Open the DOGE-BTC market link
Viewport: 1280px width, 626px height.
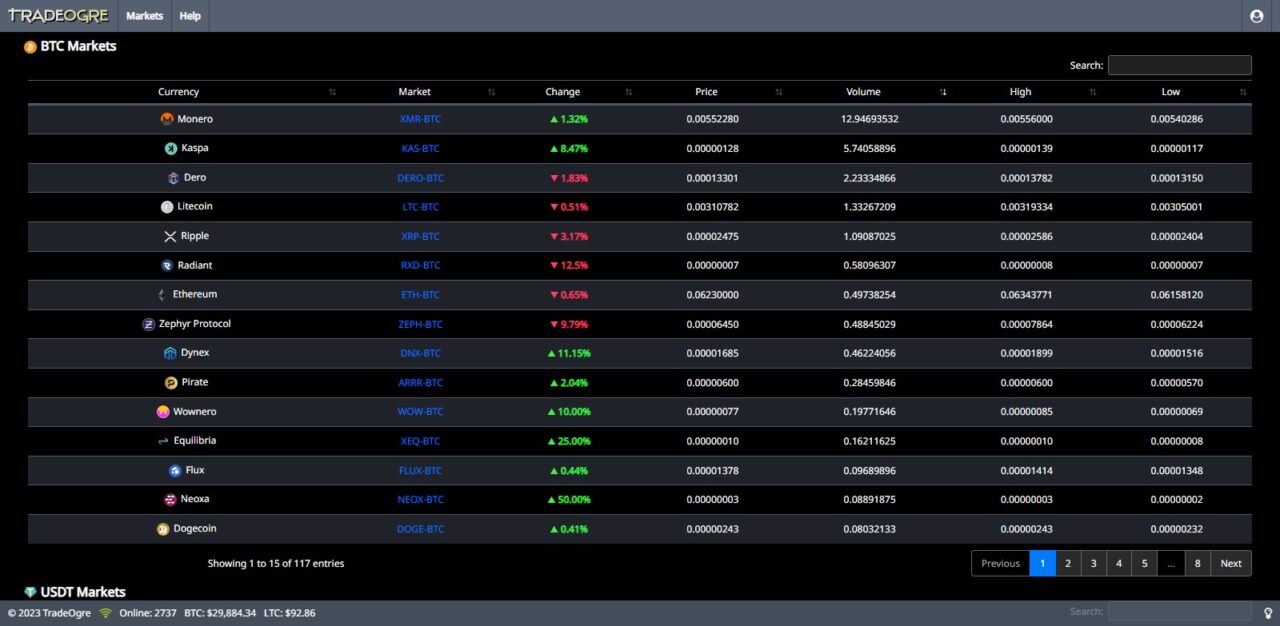tap(420, 529)
